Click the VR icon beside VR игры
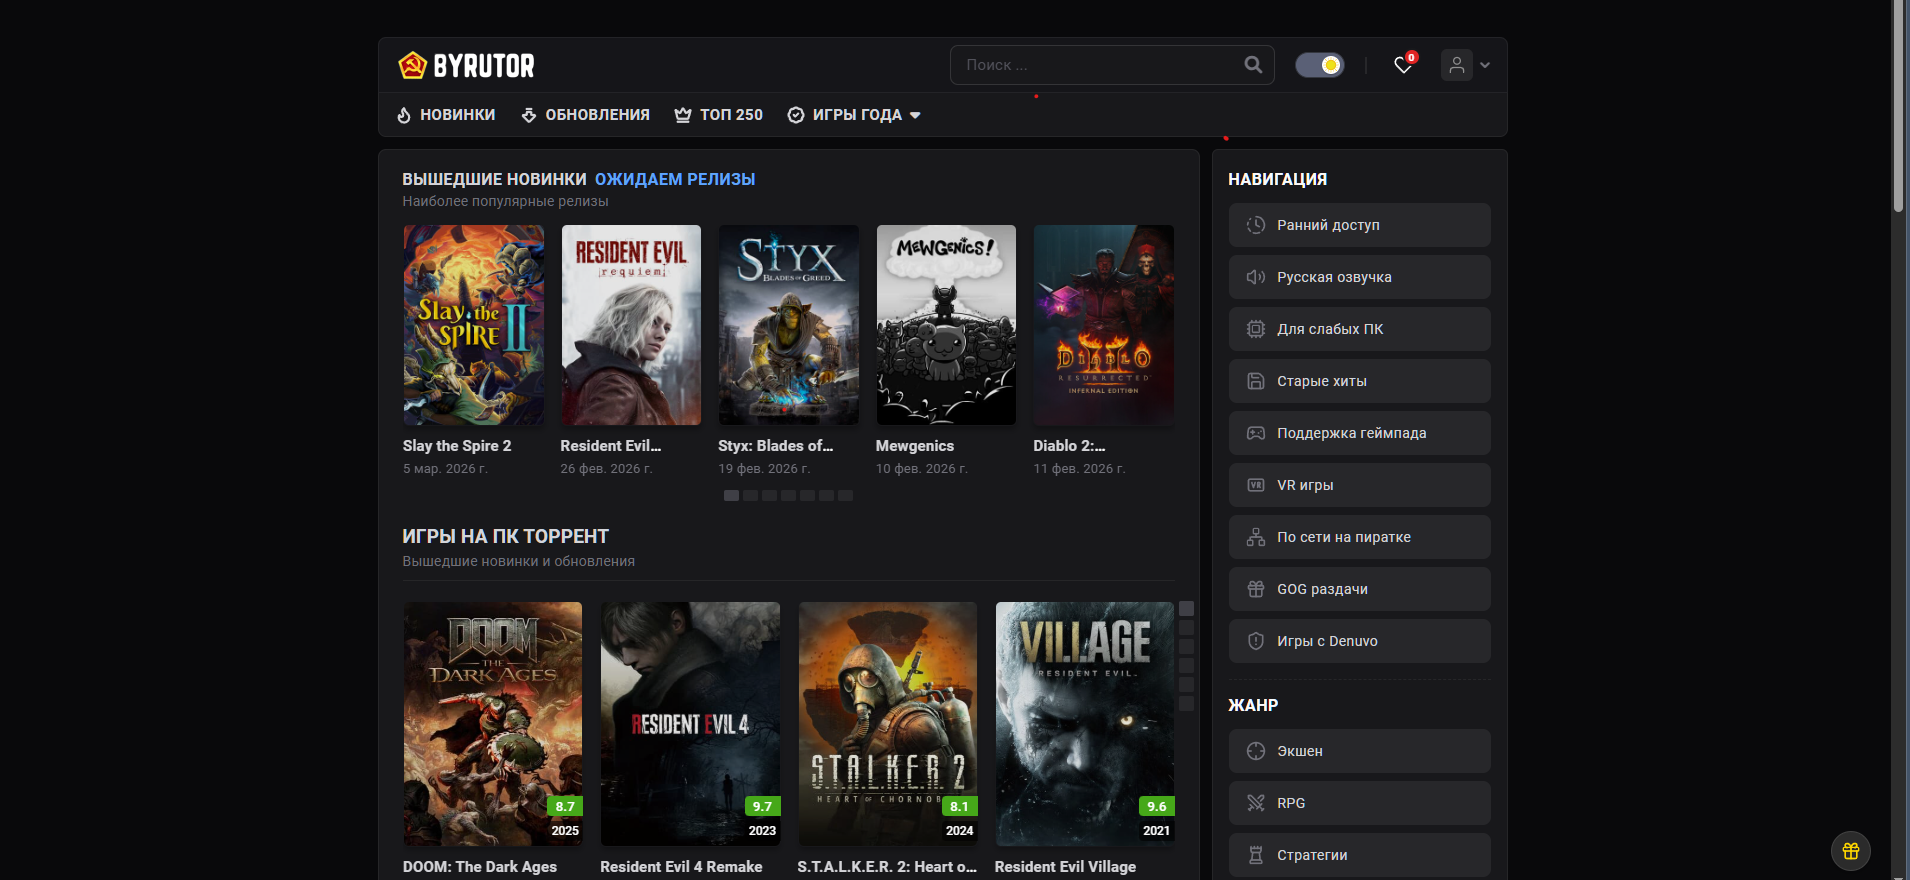The width and height of the screenshot is (1910, 880). coord(1256,485)
